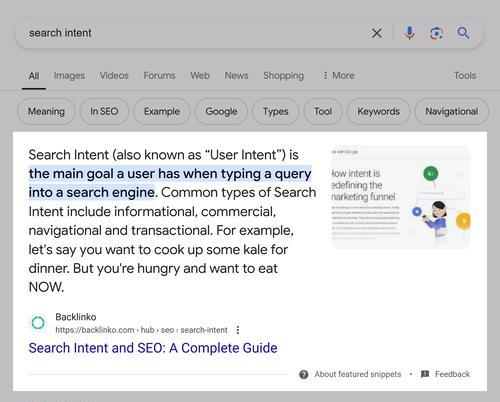Switch to the Videos tab

coord(114,76)
